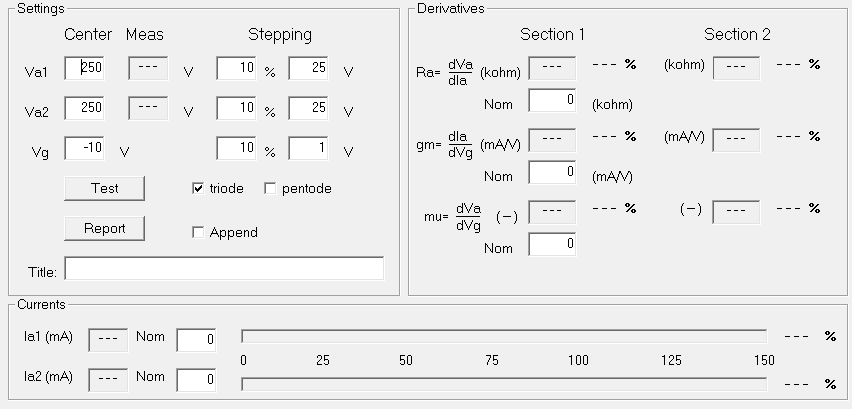Click the Va2 stepping volts field
The width and height of the screenshot is (852, 409).
coord(308,107)
